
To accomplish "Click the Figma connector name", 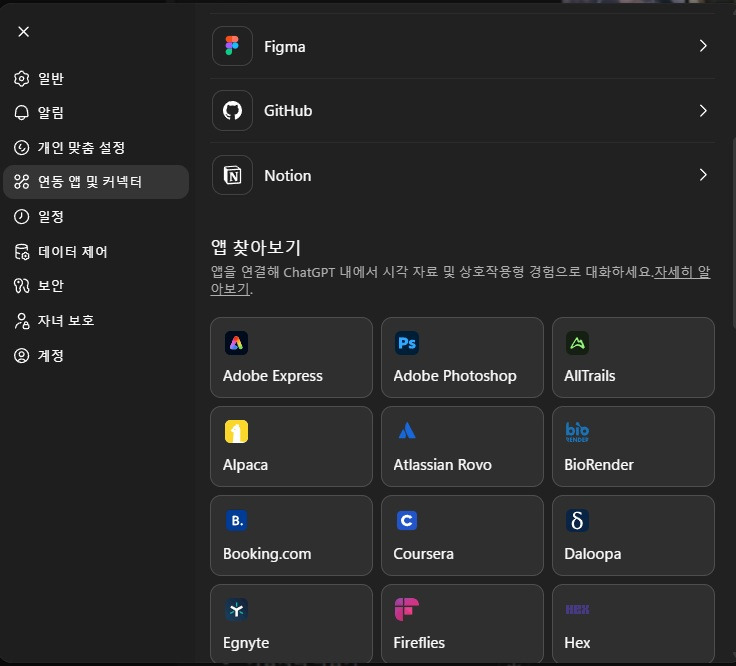I will (x=284, y=47).
